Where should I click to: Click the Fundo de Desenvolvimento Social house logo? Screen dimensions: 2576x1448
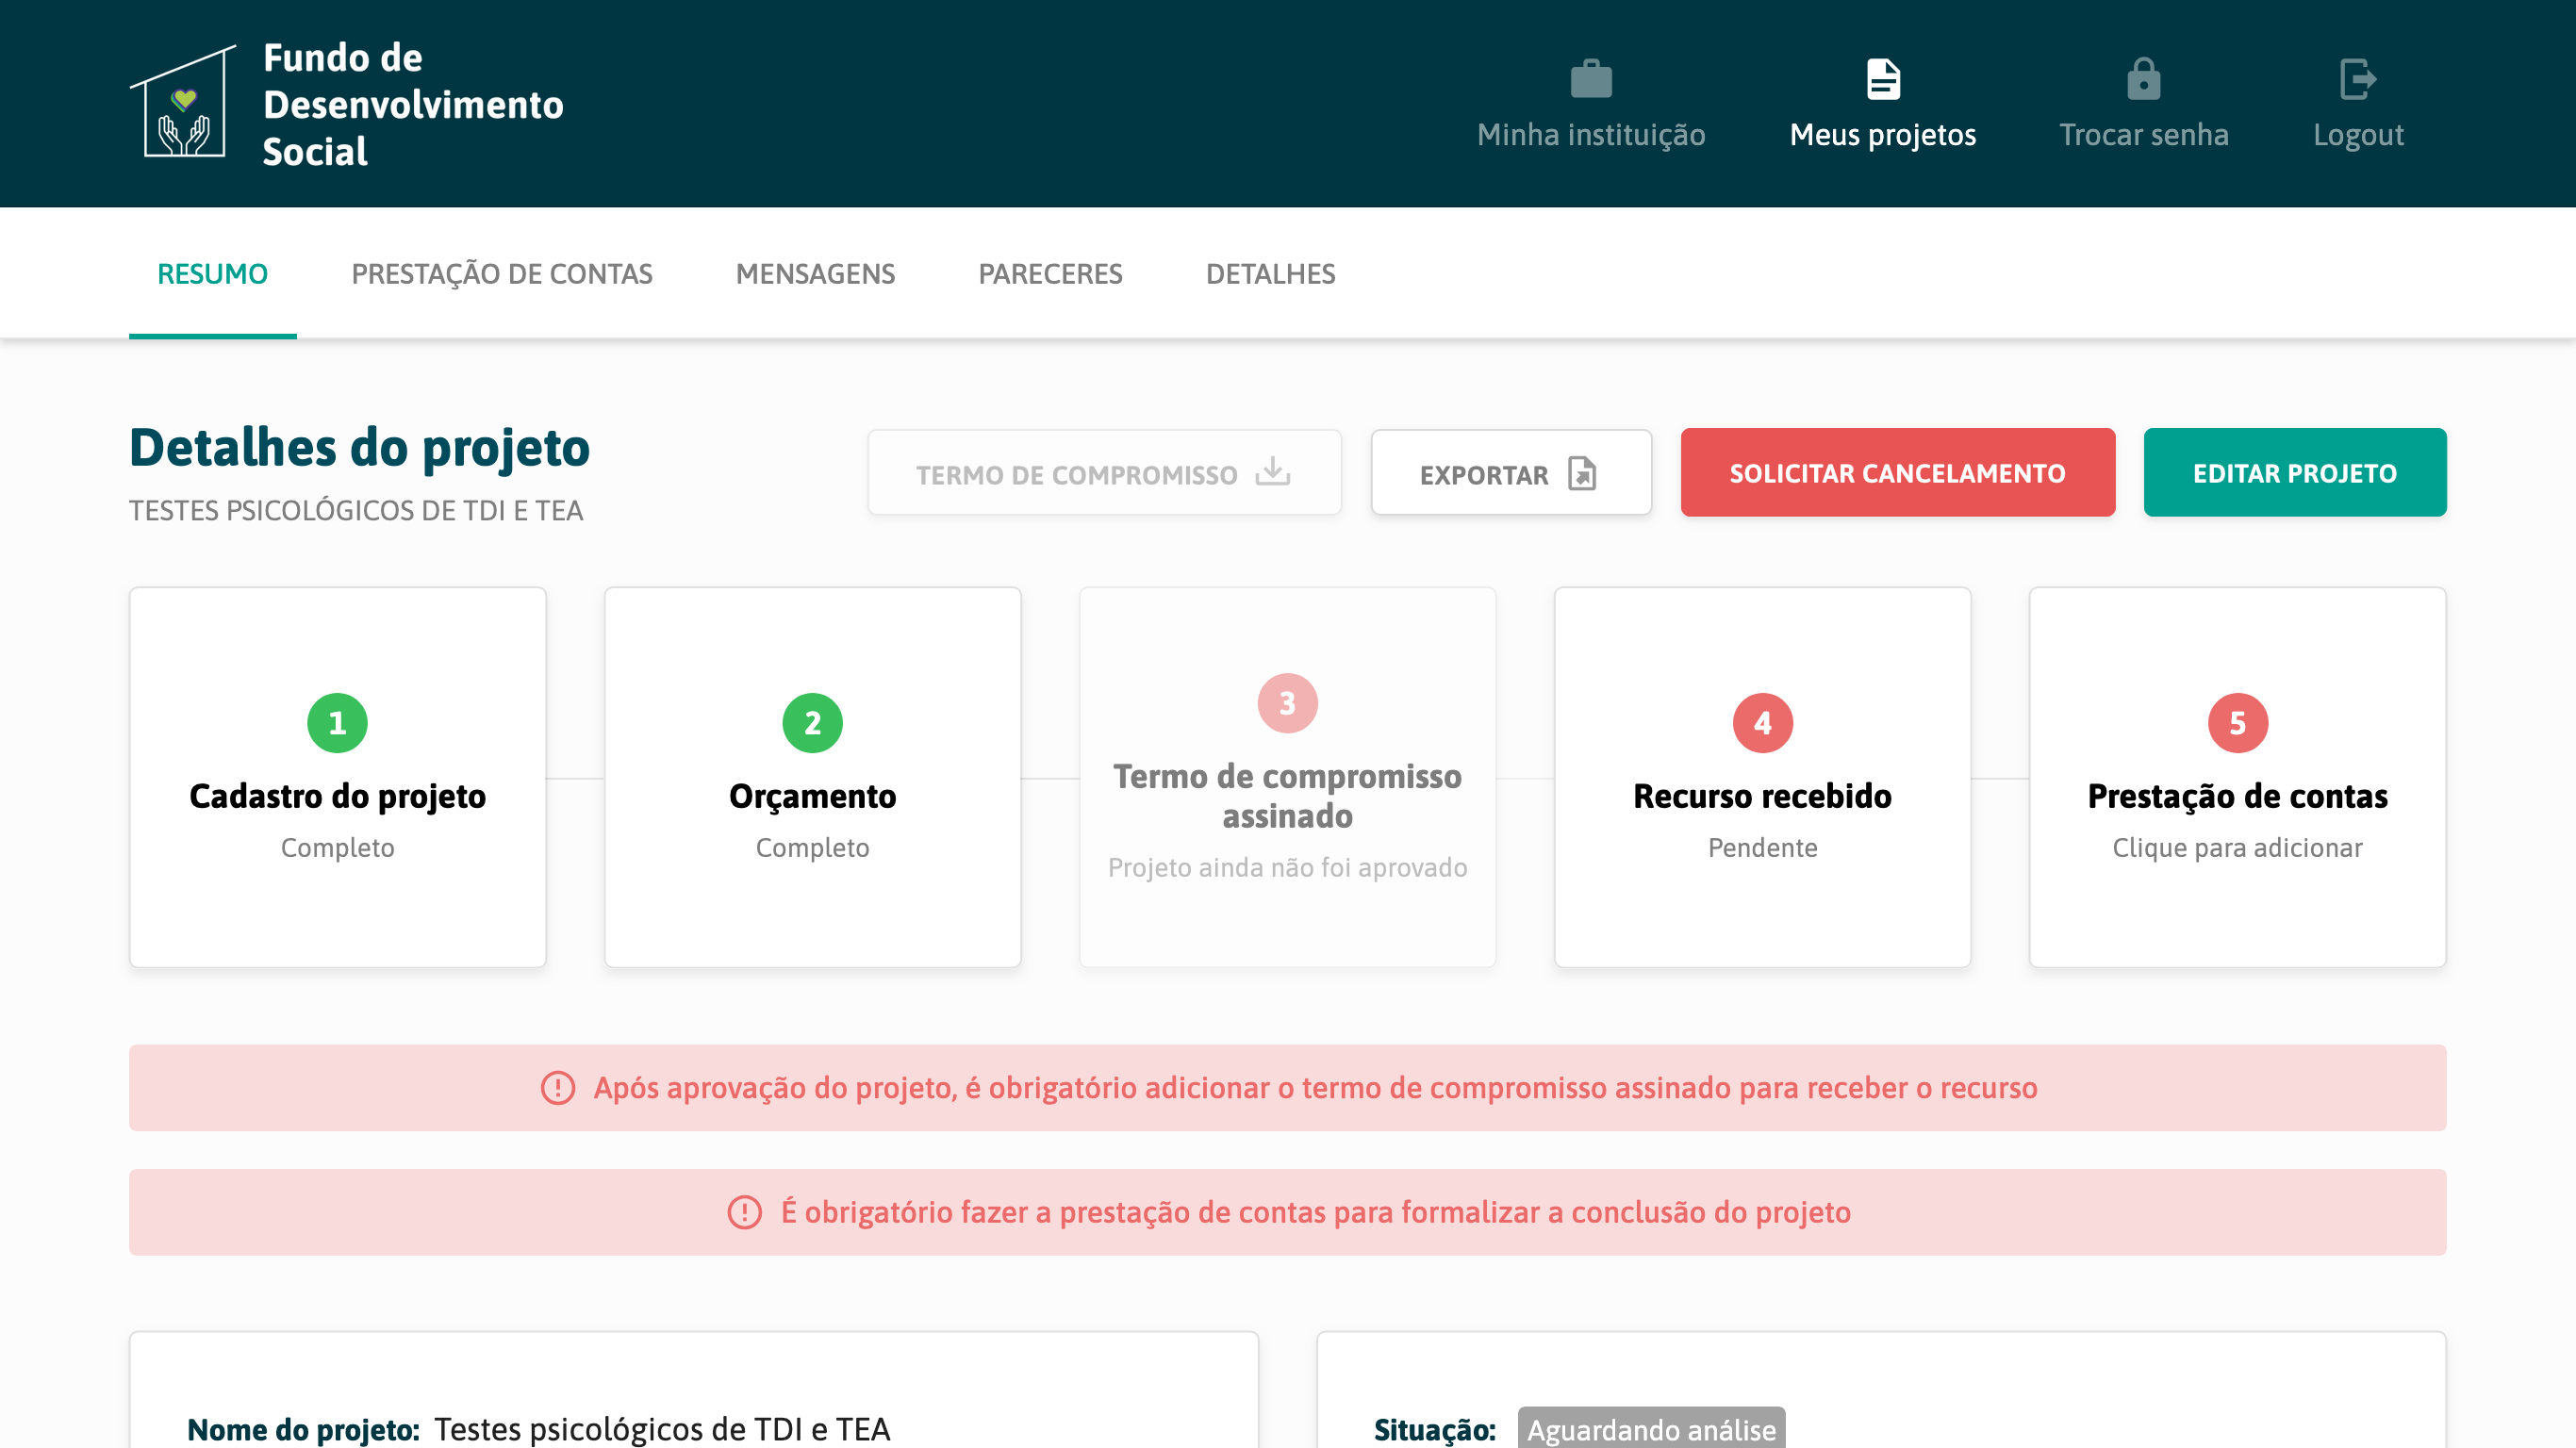[183, 101]
